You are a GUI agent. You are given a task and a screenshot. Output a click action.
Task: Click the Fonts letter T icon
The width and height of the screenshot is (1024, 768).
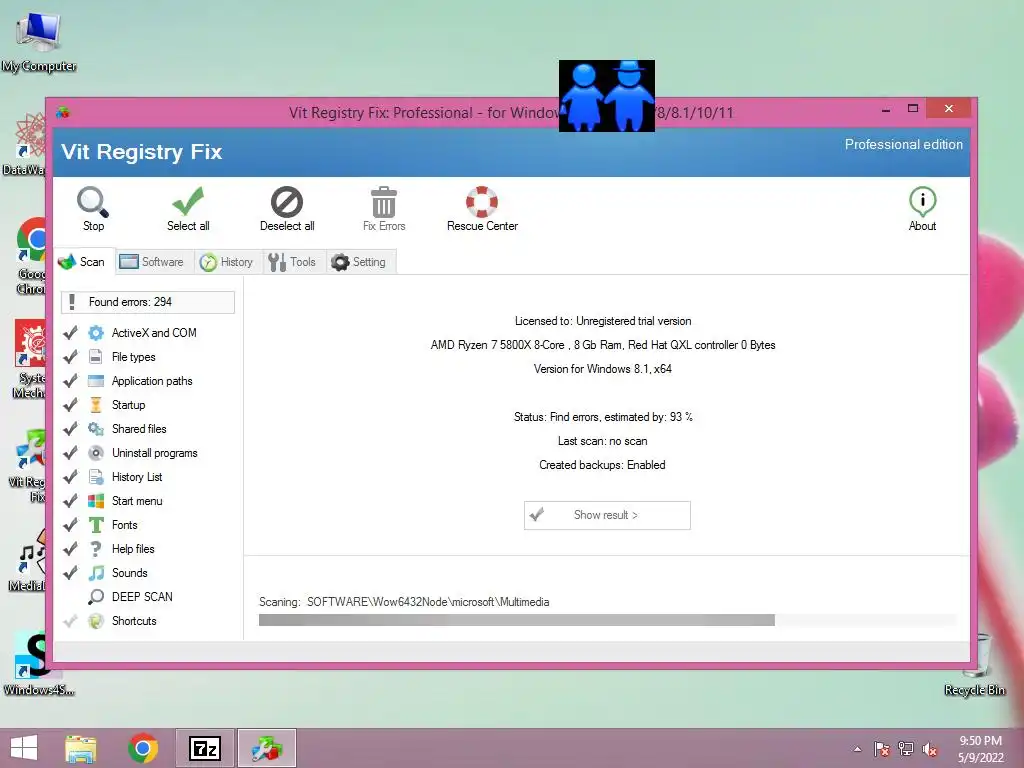click(96, 525)
